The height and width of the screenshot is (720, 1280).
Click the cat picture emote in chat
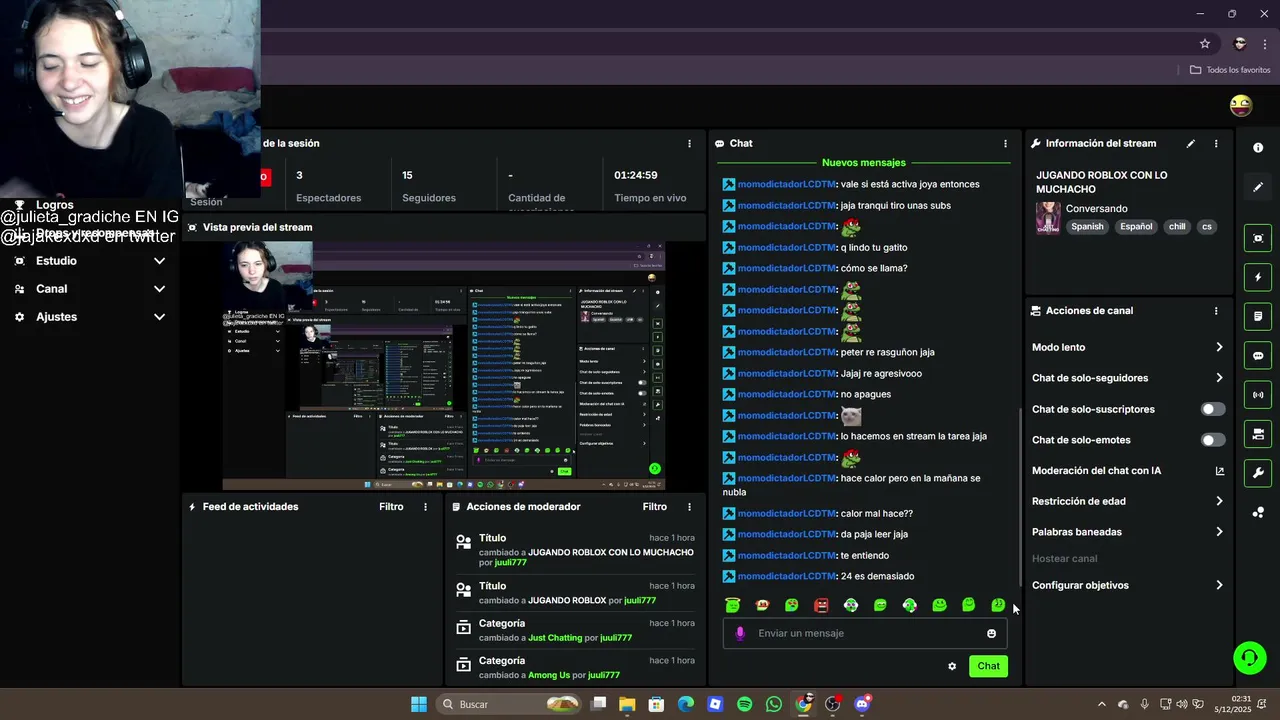click(x=851, y=416)
